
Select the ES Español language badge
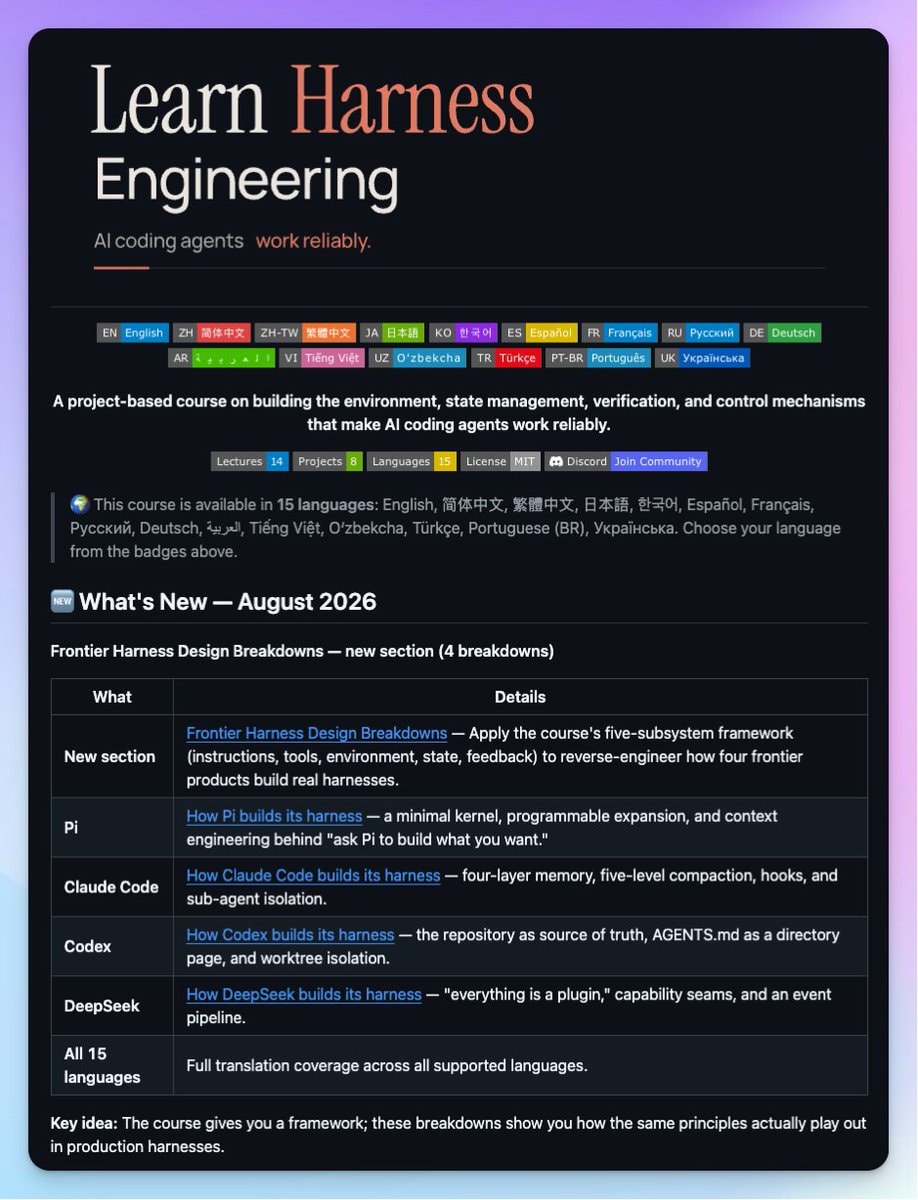pyautogui.click(x=539, y=333)
